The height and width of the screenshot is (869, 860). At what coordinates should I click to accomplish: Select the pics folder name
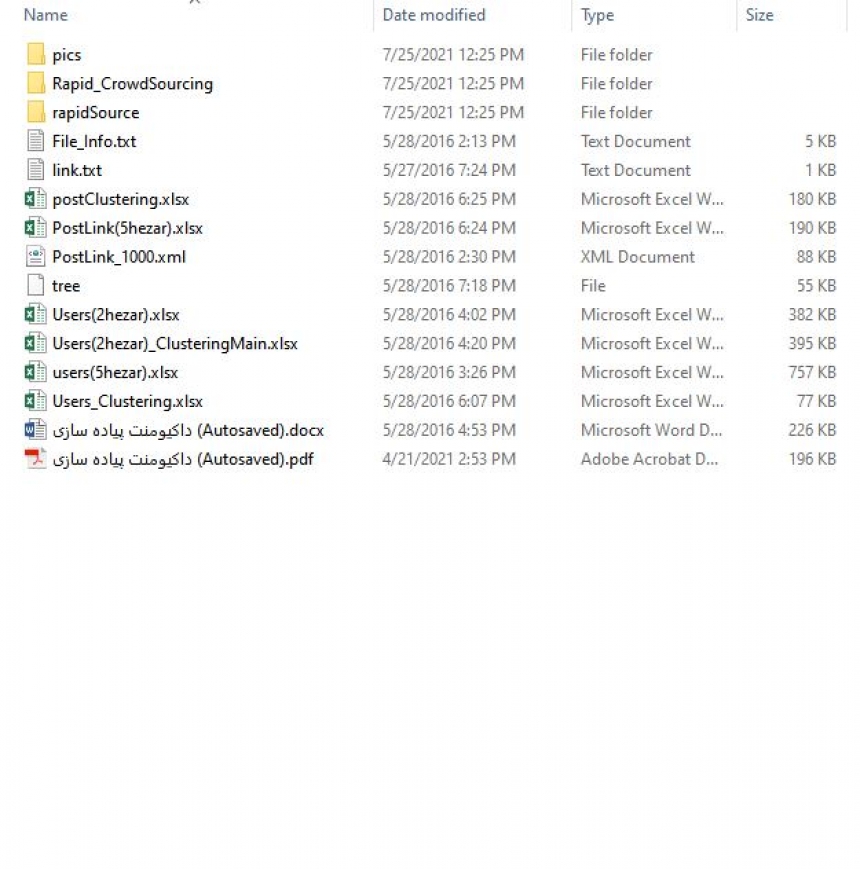tap(66, 55)
